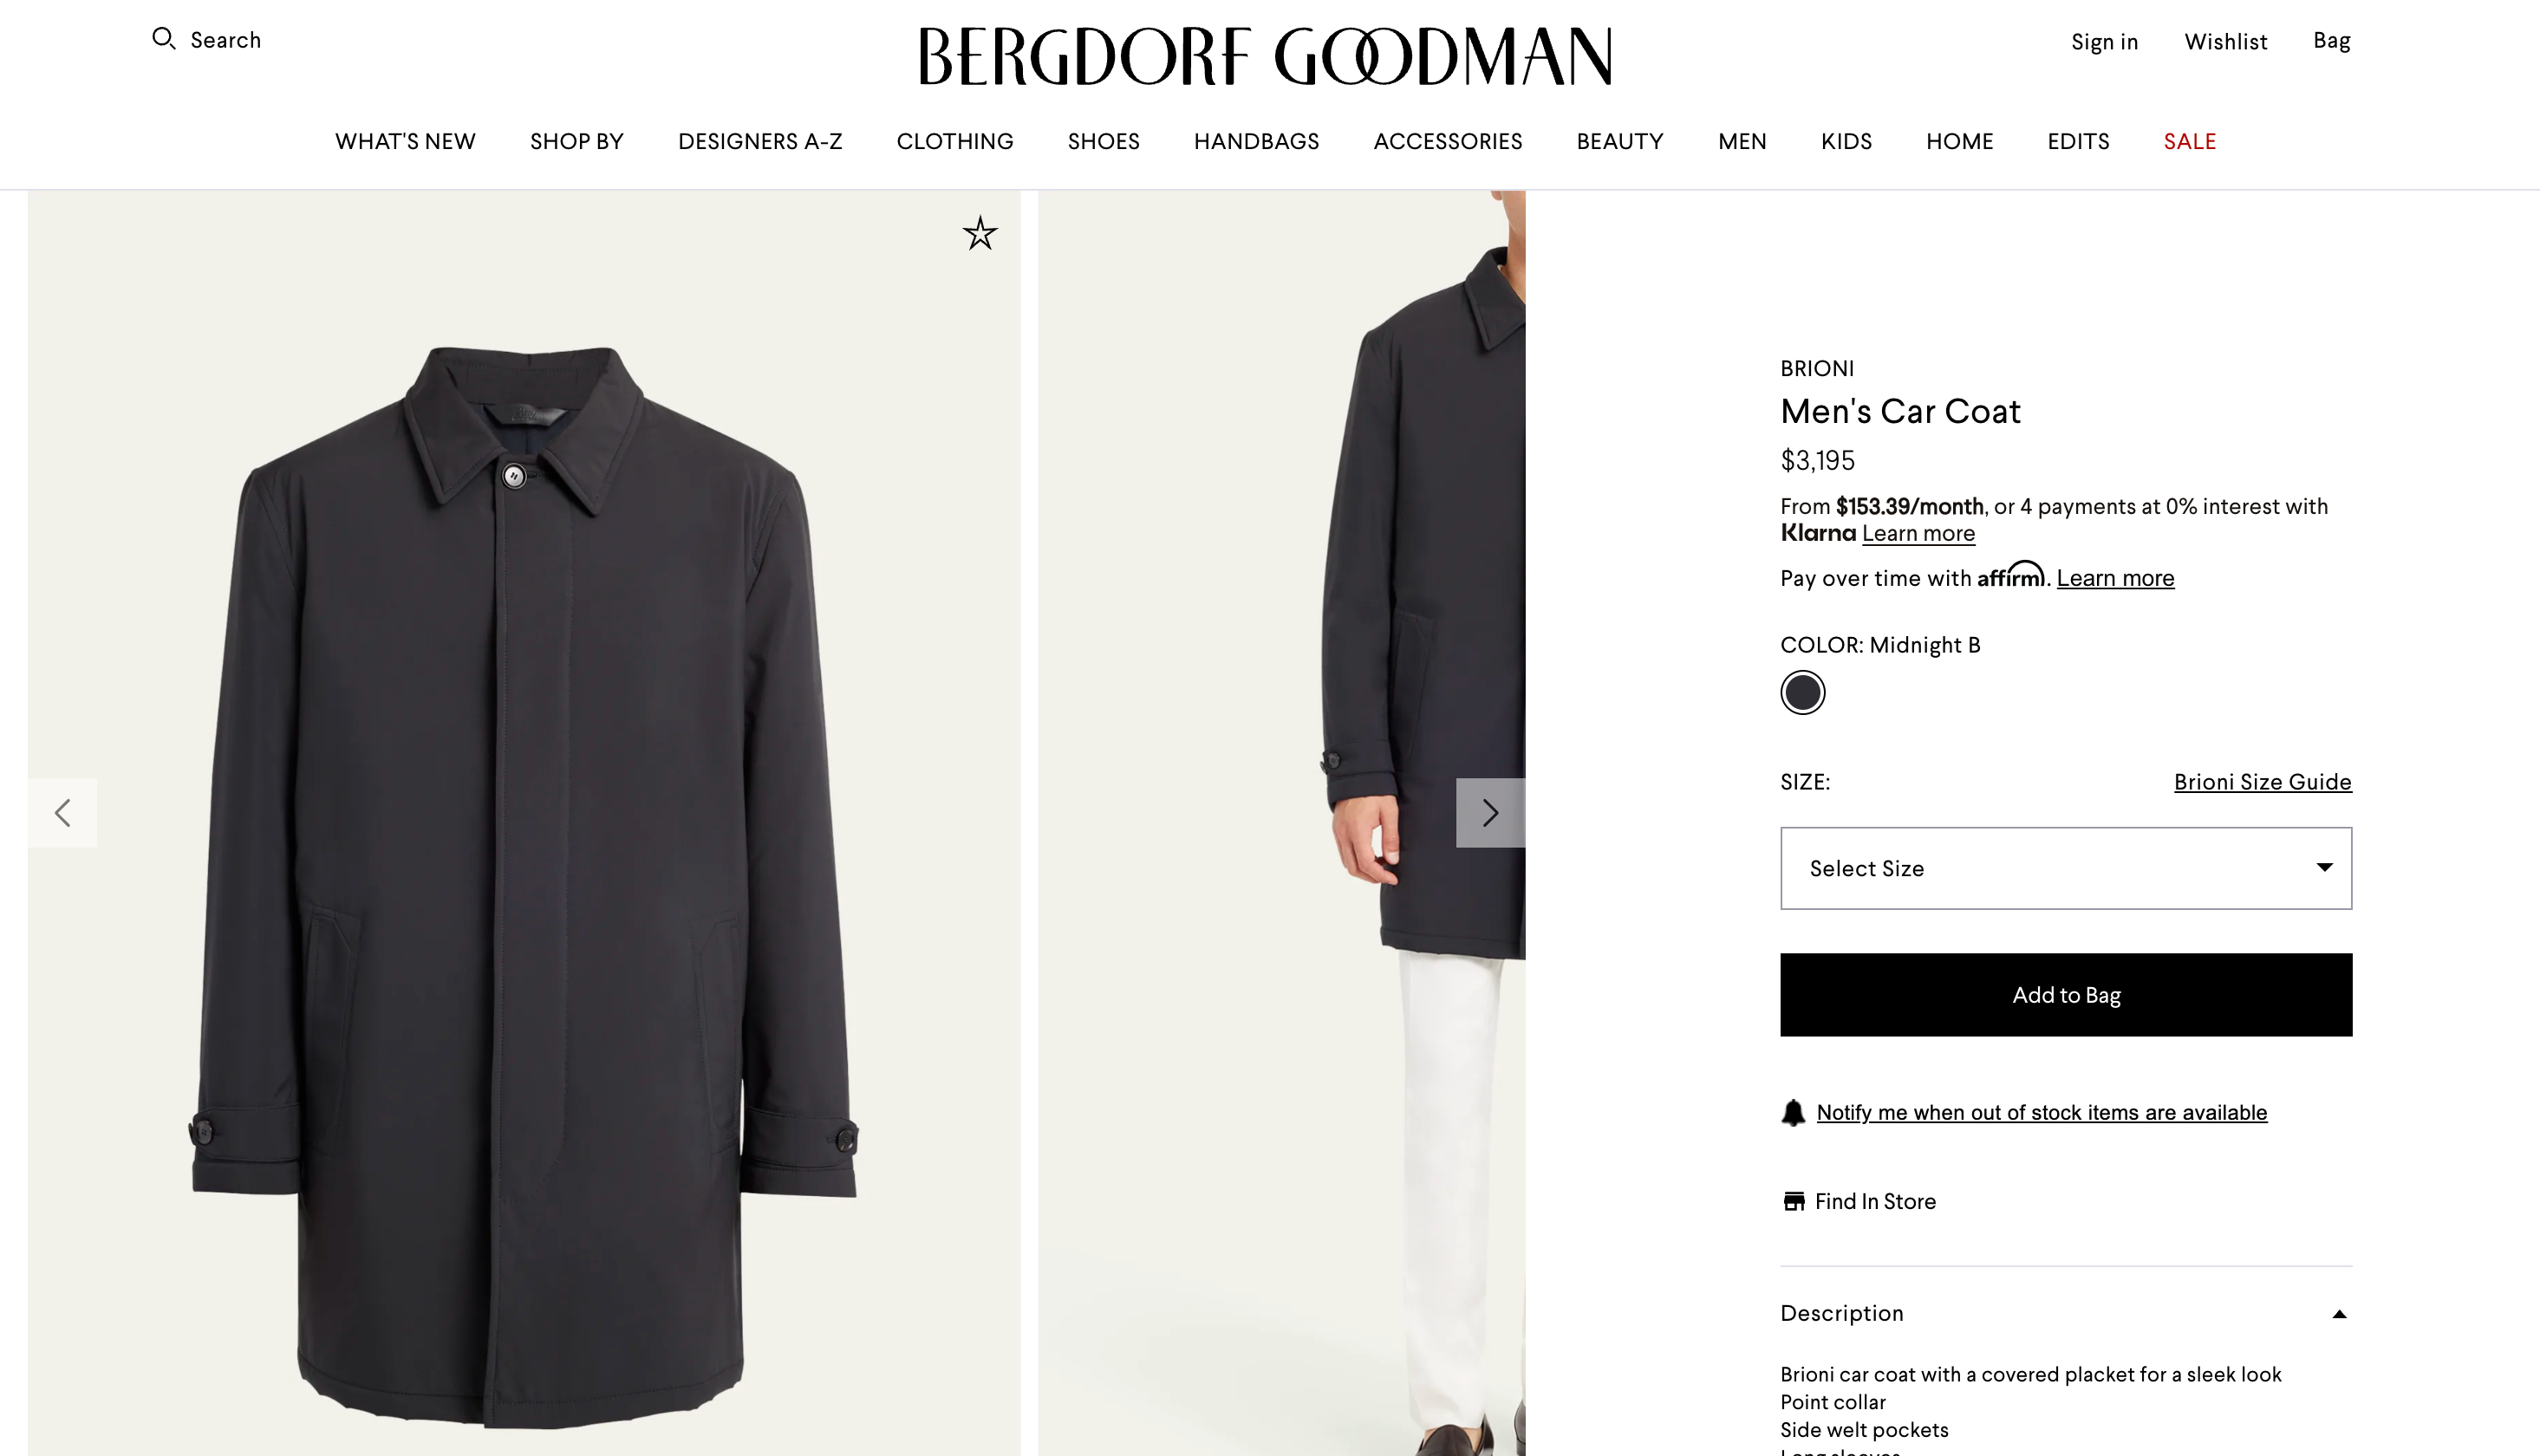
Task: Select the Midnight B color swatch
Action: tap(1802, 693)
